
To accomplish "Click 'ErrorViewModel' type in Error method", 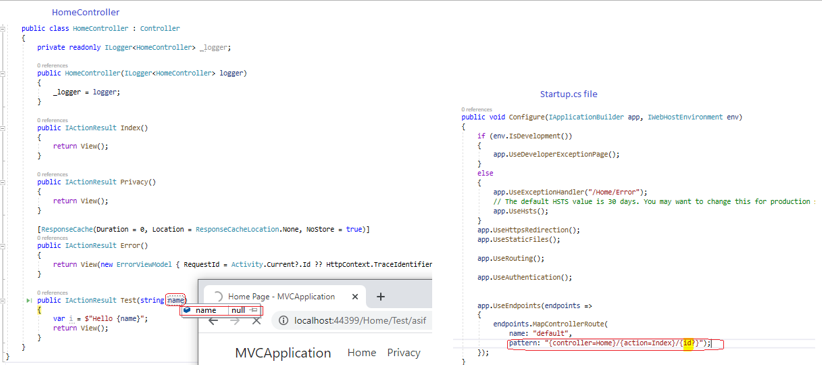I will [x=144, y=265].
